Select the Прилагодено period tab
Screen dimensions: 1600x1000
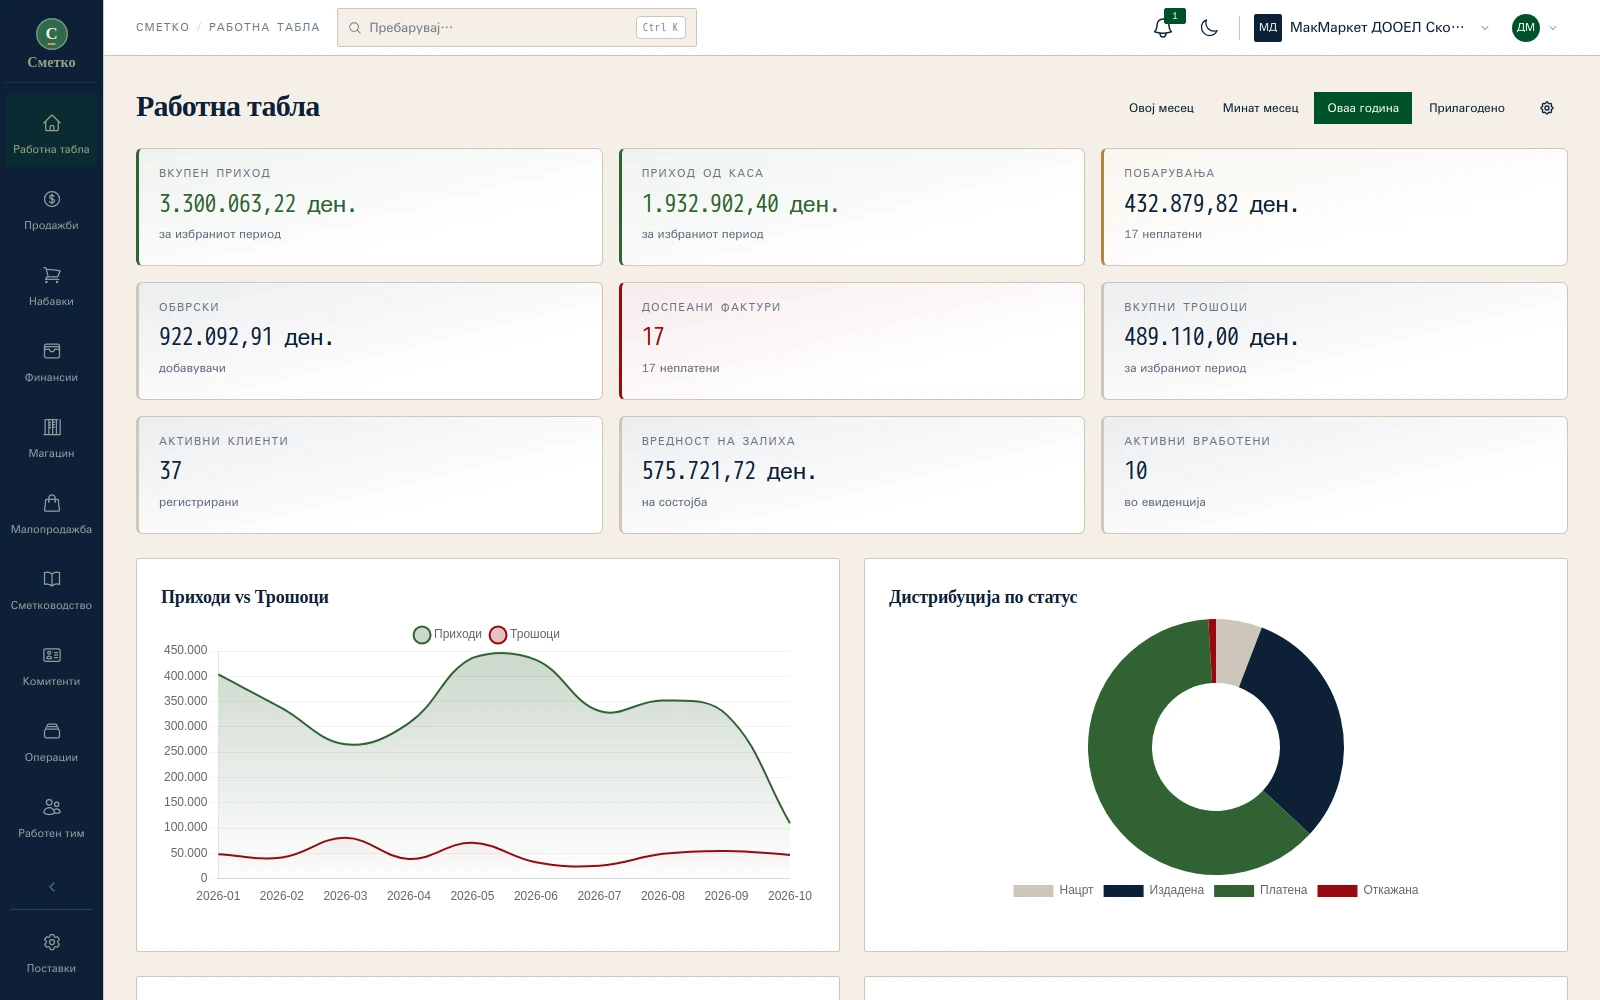(1466, 108)
